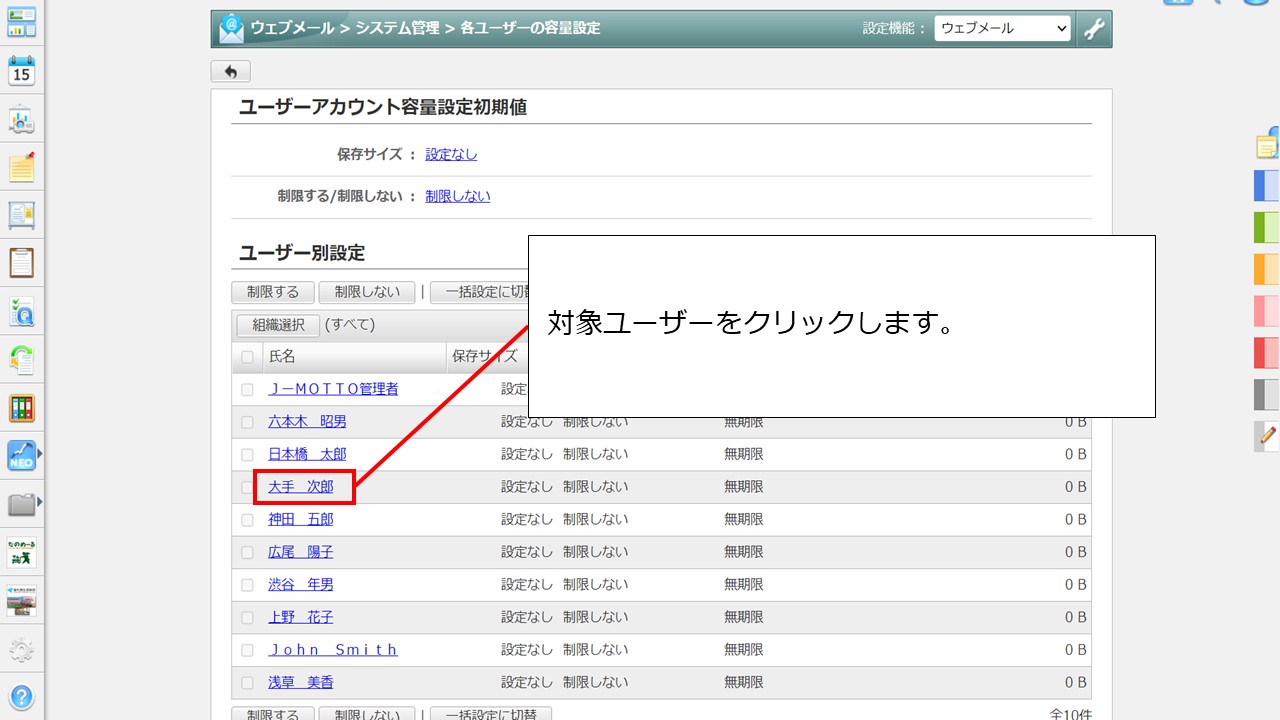Open the clipboard icon in left sidebar

click(x=21, y=263)
